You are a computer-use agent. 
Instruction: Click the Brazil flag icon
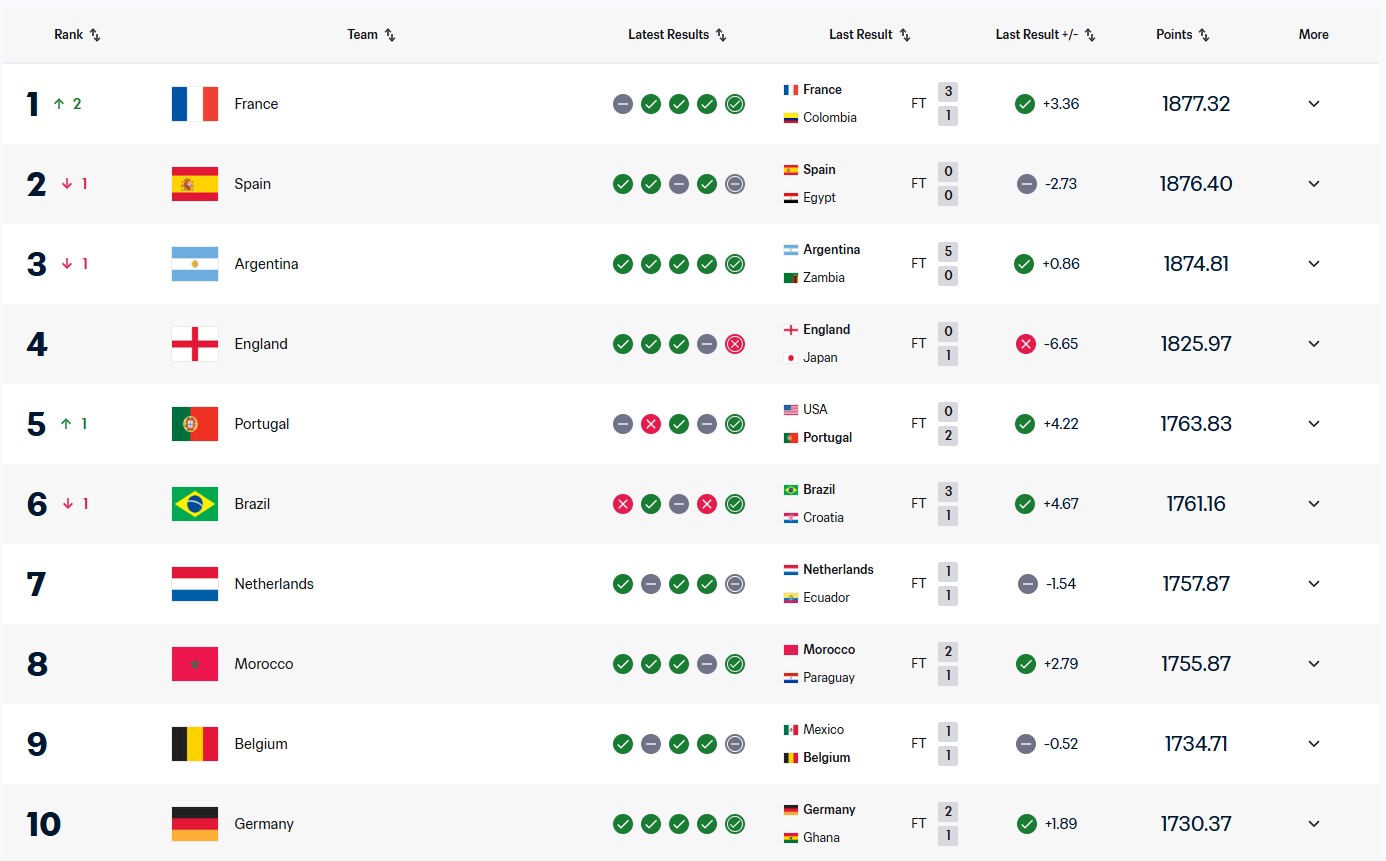(x=195, y=504)
